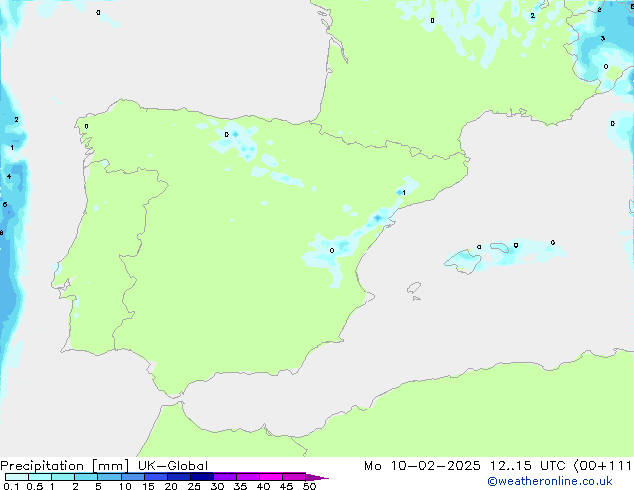Click the 0.5–1 mm legend color box
The width and height of the screenshot is (634, 490).
click(40, 477)
